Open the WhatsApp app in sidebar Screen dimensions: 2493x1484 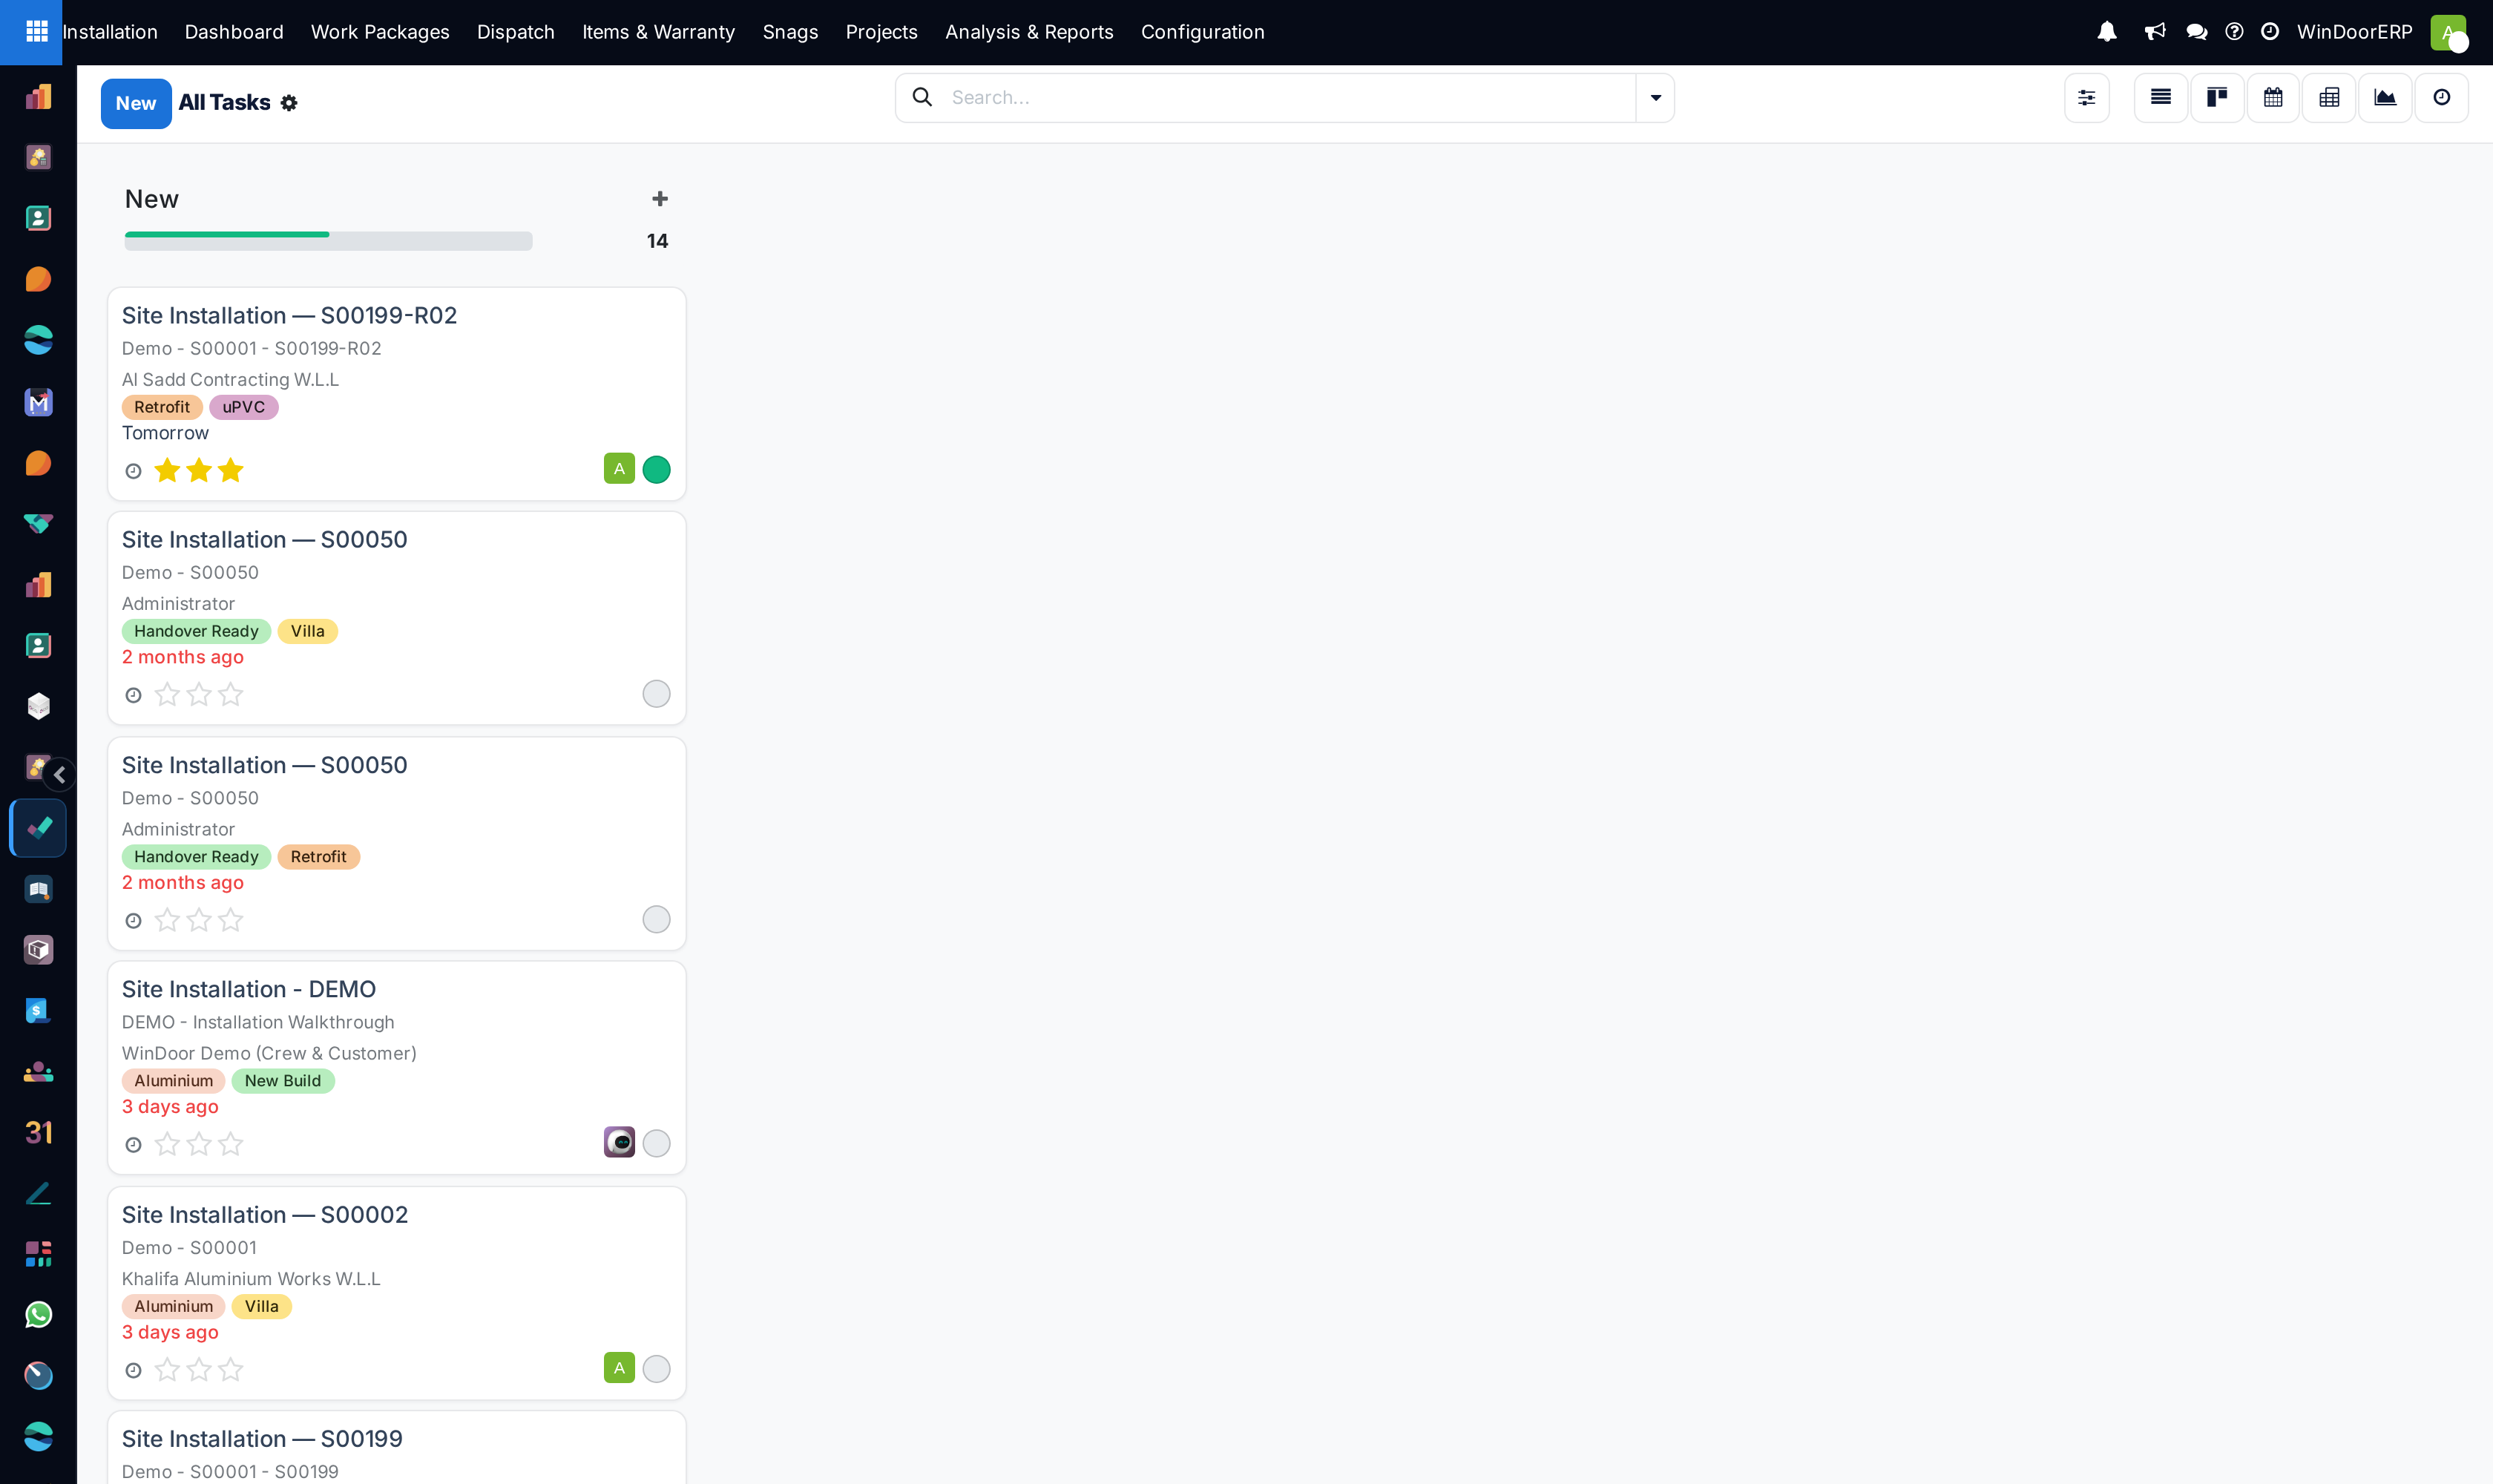coord(38,1315)
